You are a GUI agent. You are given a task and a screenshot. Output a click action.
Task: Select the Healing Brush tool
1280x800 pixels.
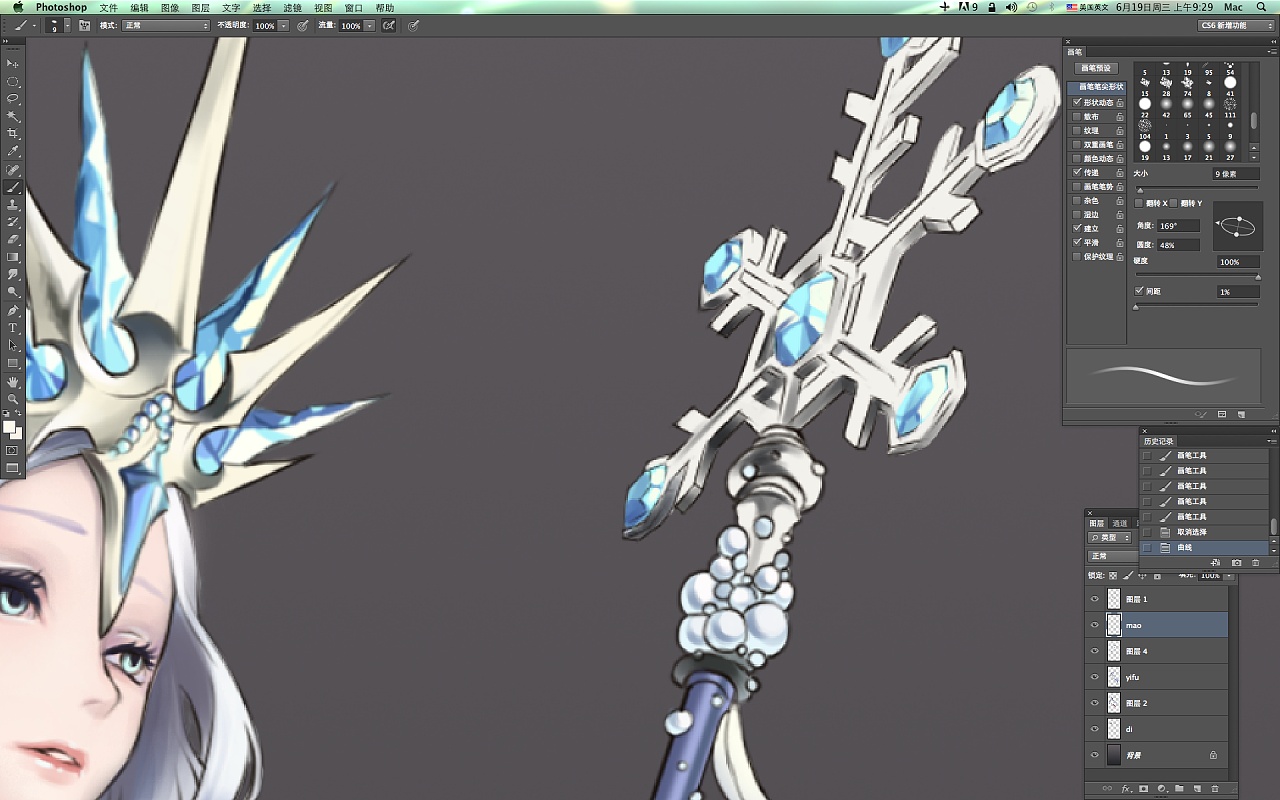(13, 170)
